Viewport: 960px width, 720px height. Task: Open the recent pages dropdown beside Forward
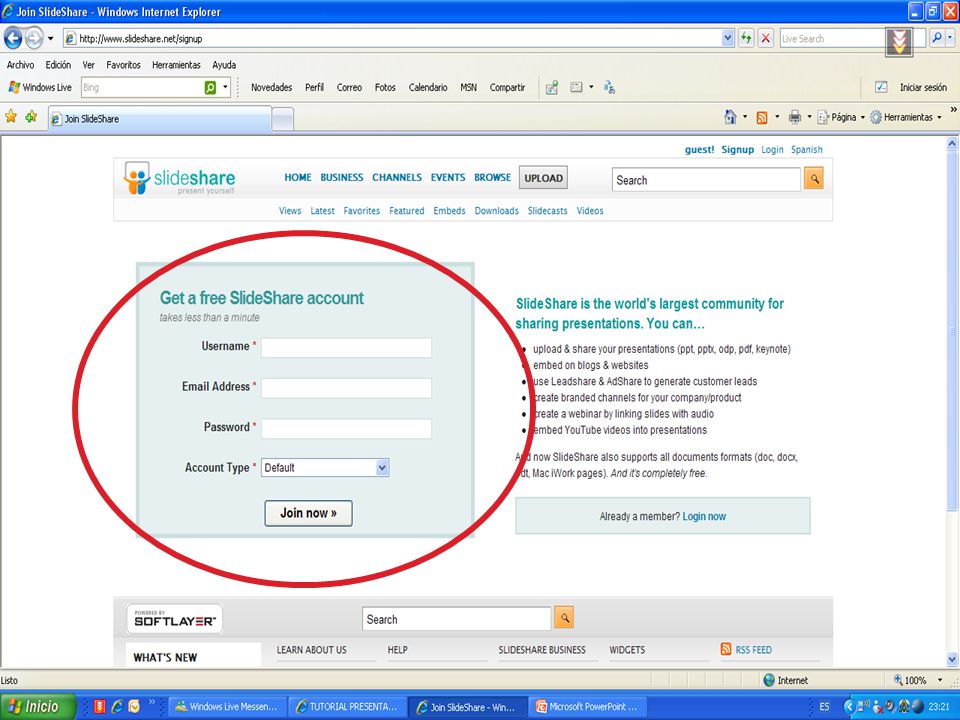(x=50, y=39)
